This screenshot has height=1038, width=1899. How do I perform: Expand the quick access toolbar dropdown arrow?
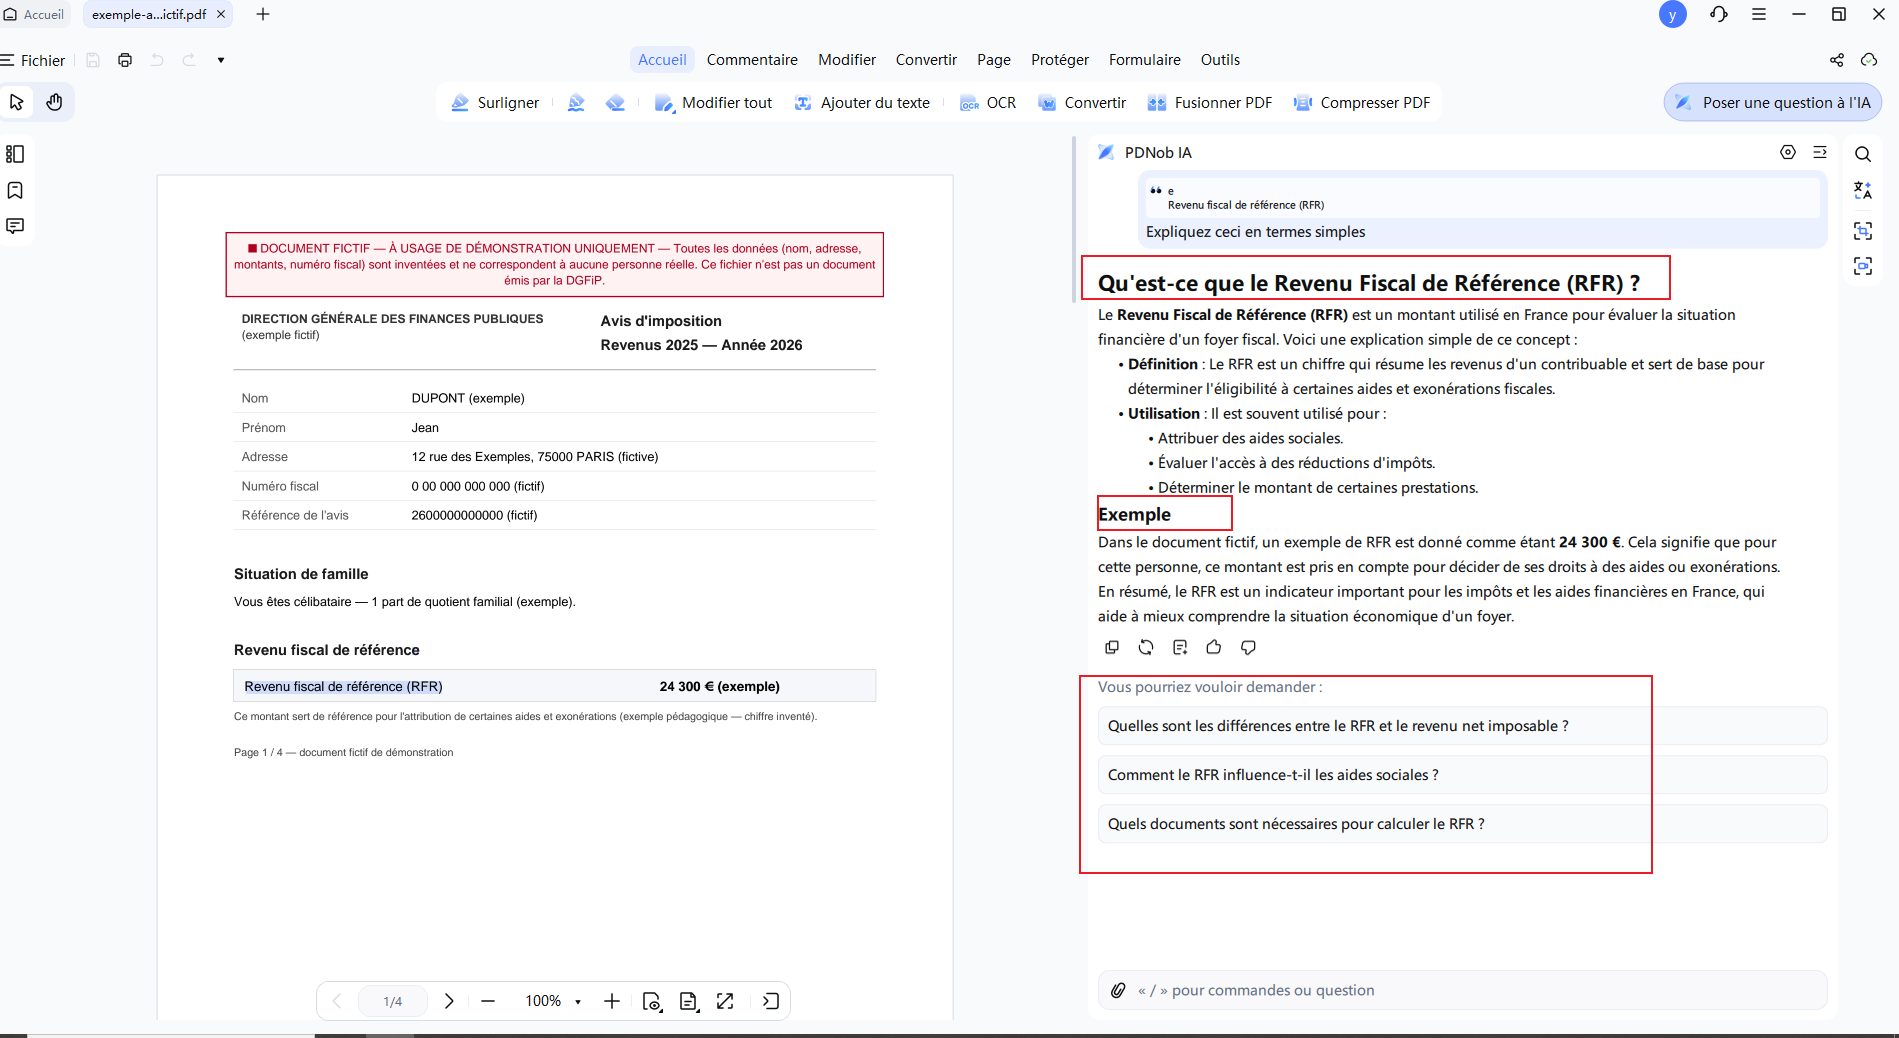221,60
